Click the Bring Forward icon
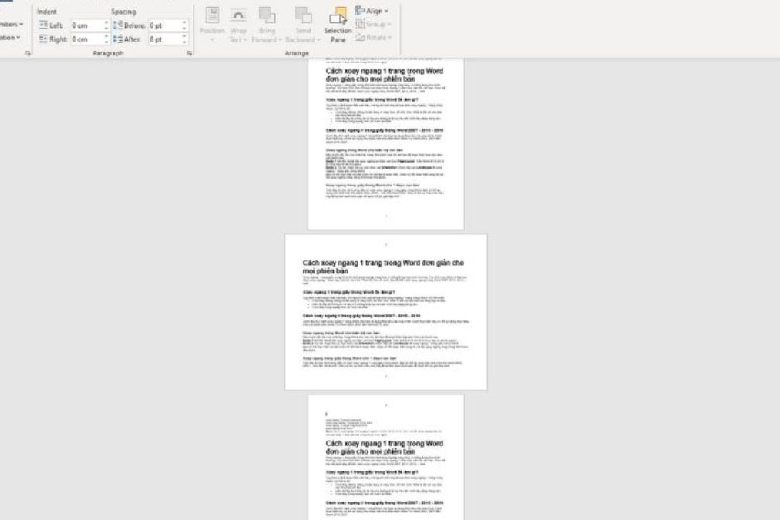Viewport: 780px width, 520px height. 267,16
